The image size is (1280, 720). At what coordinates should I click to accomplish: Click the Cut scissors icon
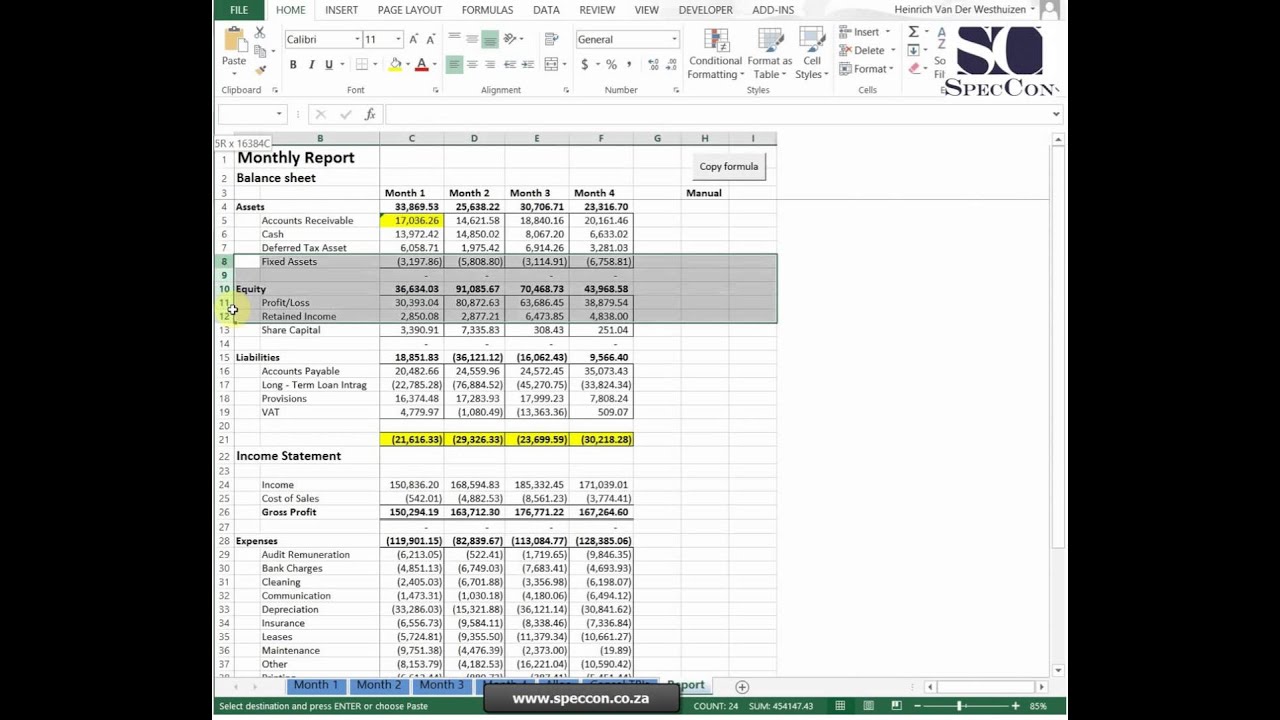coord(260,34)
